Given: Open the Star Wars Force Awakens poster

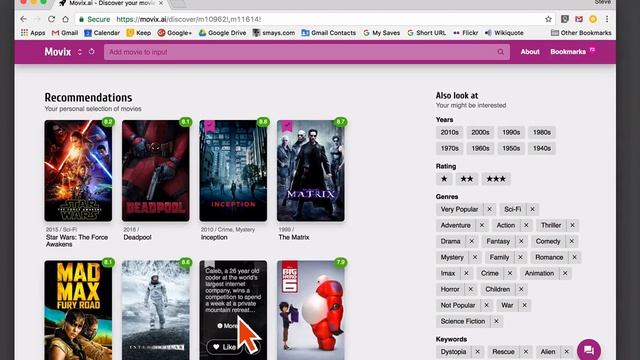Looking at the screenshot, I should (x=78, y=171).
